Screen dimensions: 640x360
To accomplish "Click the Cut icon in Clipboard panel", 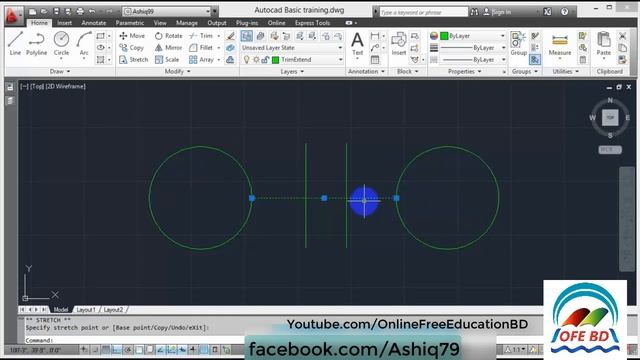I will coord(622,36).
